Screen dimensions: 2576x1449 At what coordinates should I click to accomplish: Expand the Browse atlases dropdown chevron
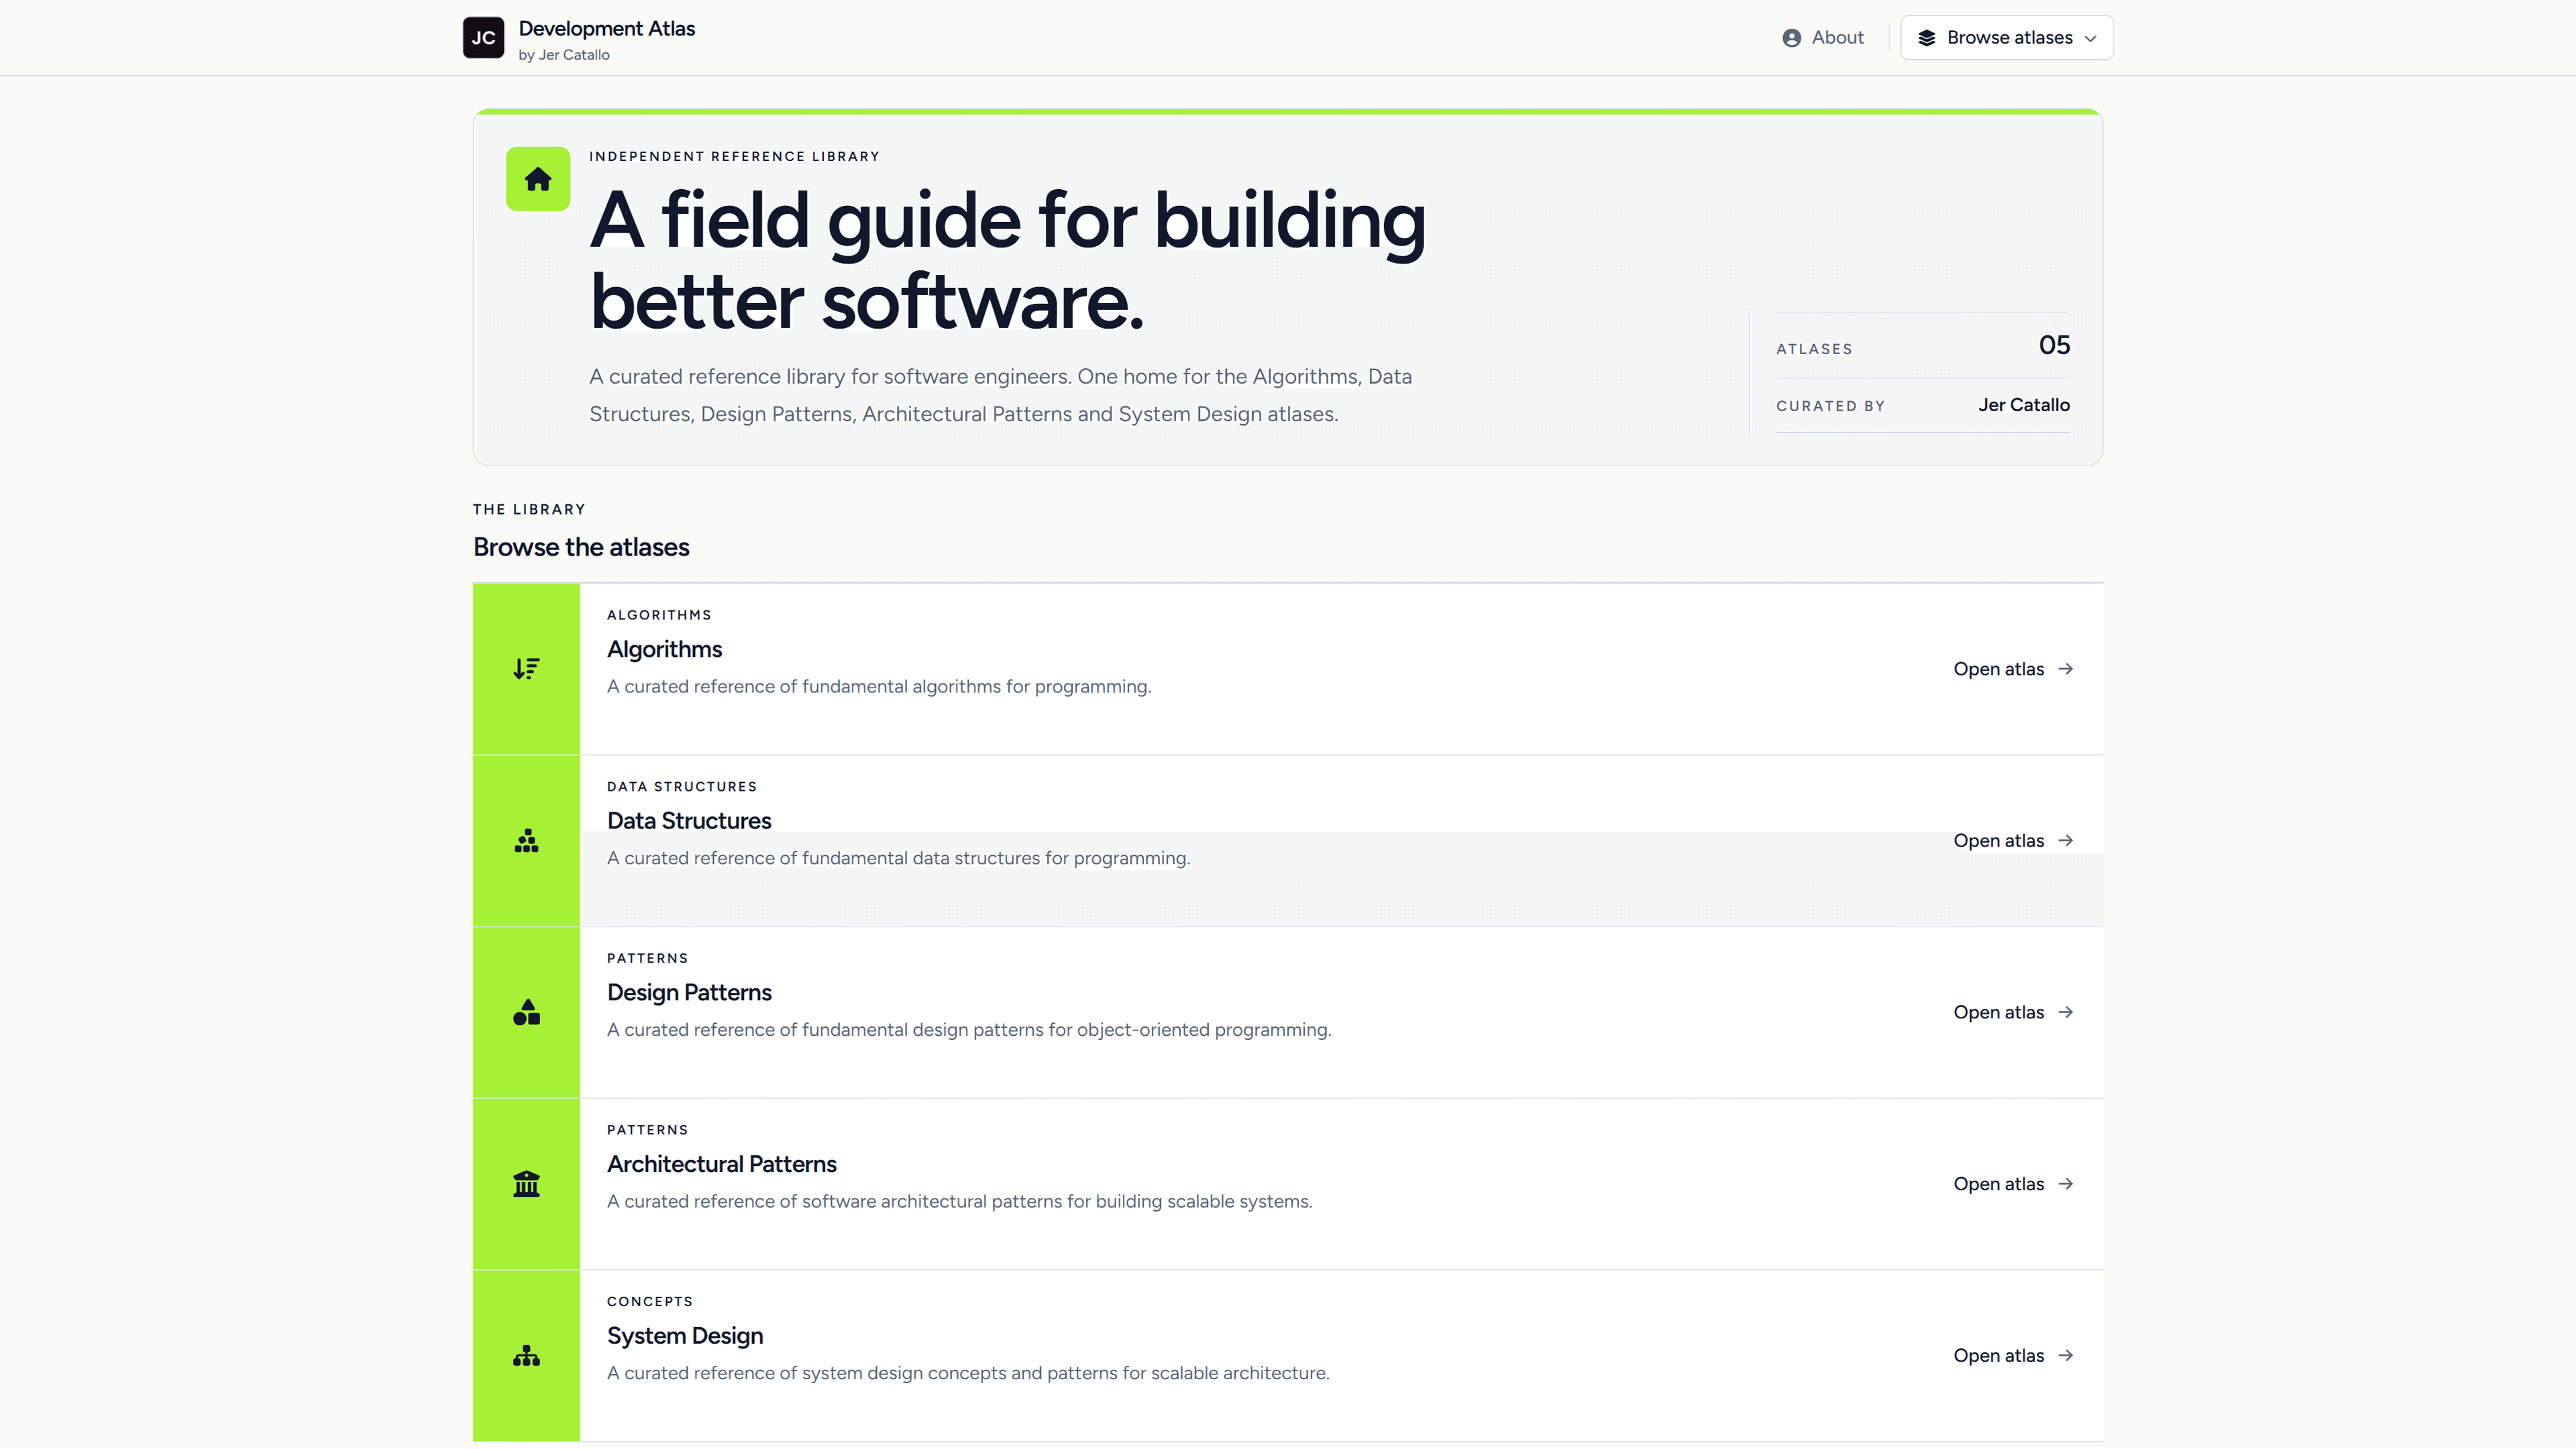(2090, 38)
